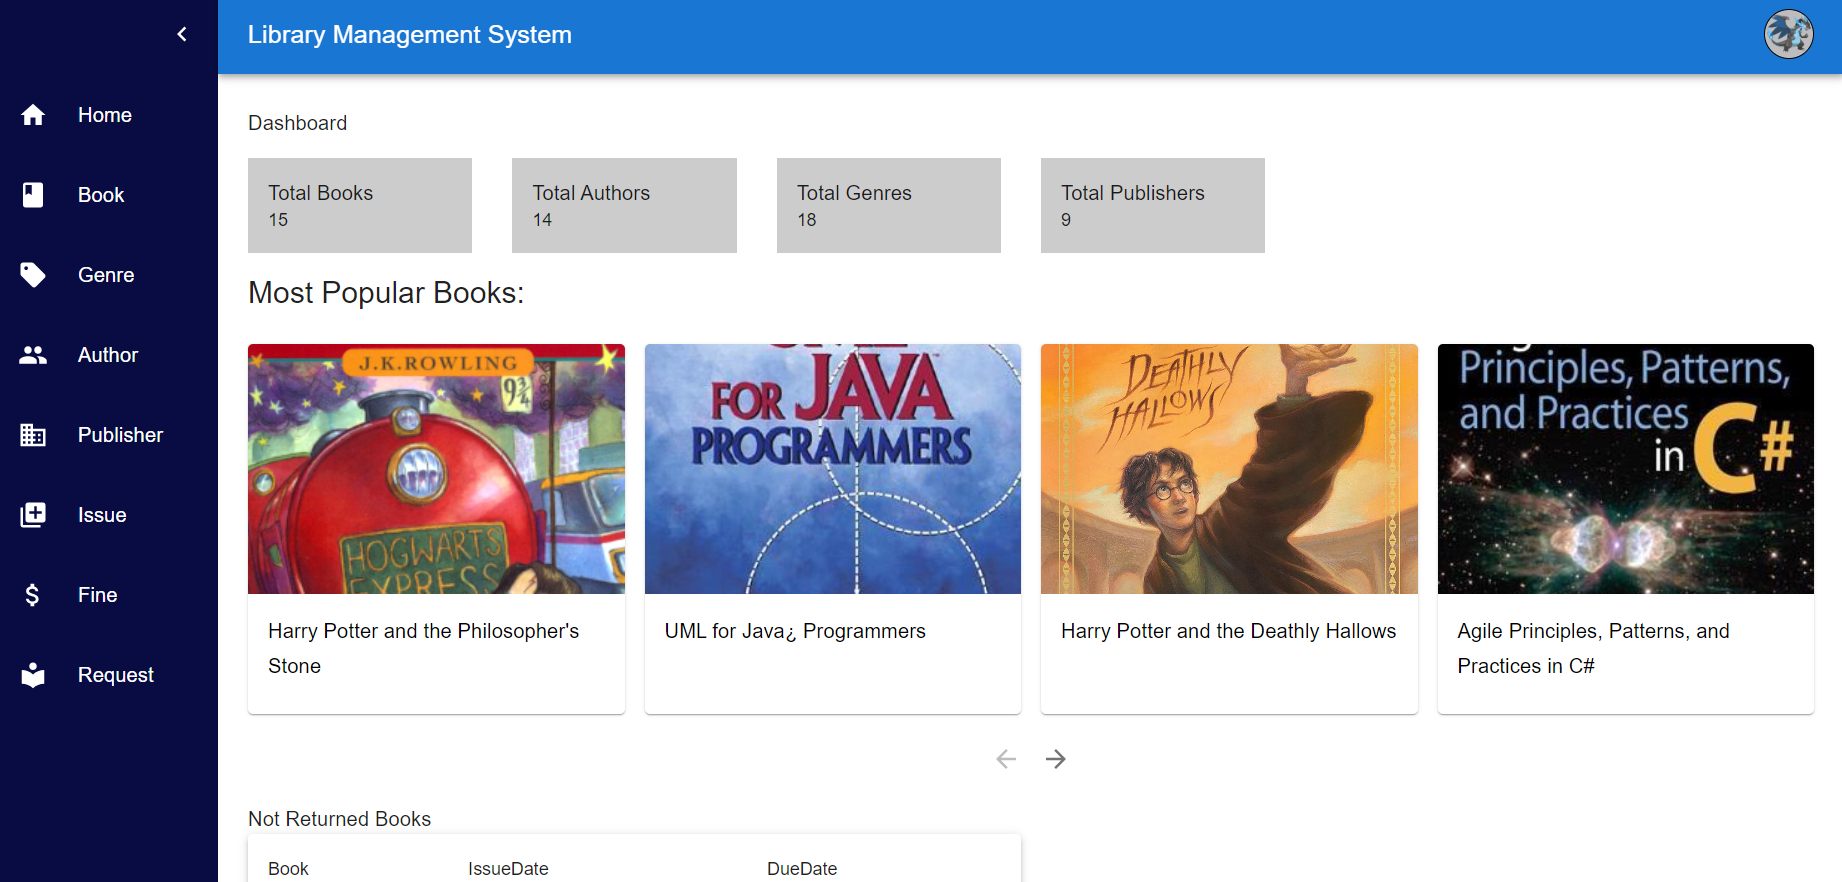Open Harry Potter Philosopher's Stone cover
1842x882 pixels.
(436, 469)
